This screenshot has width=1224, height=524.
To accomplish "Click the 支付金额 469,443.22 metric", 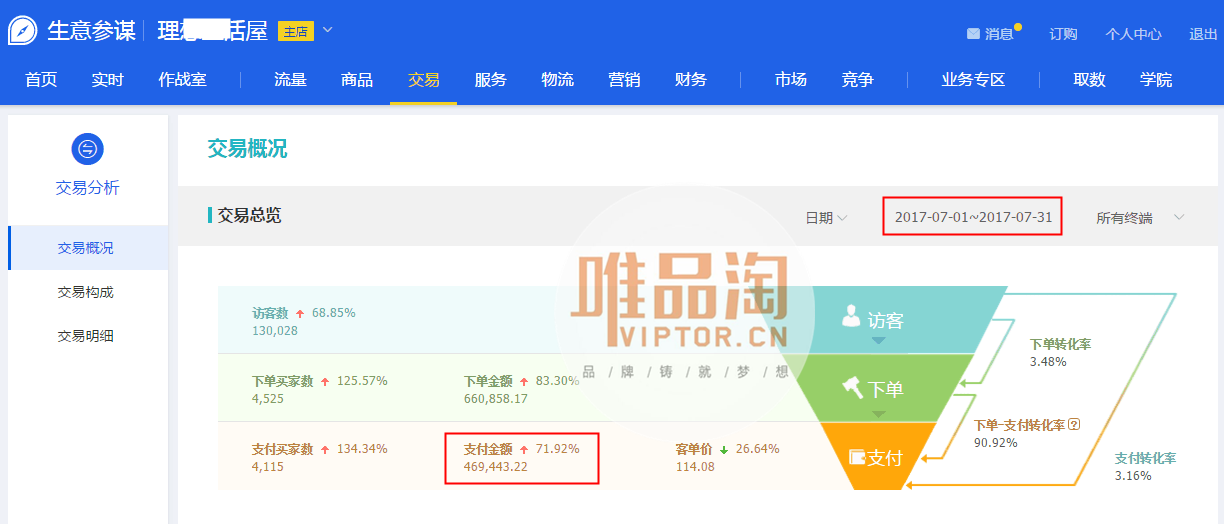I will pos(521,457).
